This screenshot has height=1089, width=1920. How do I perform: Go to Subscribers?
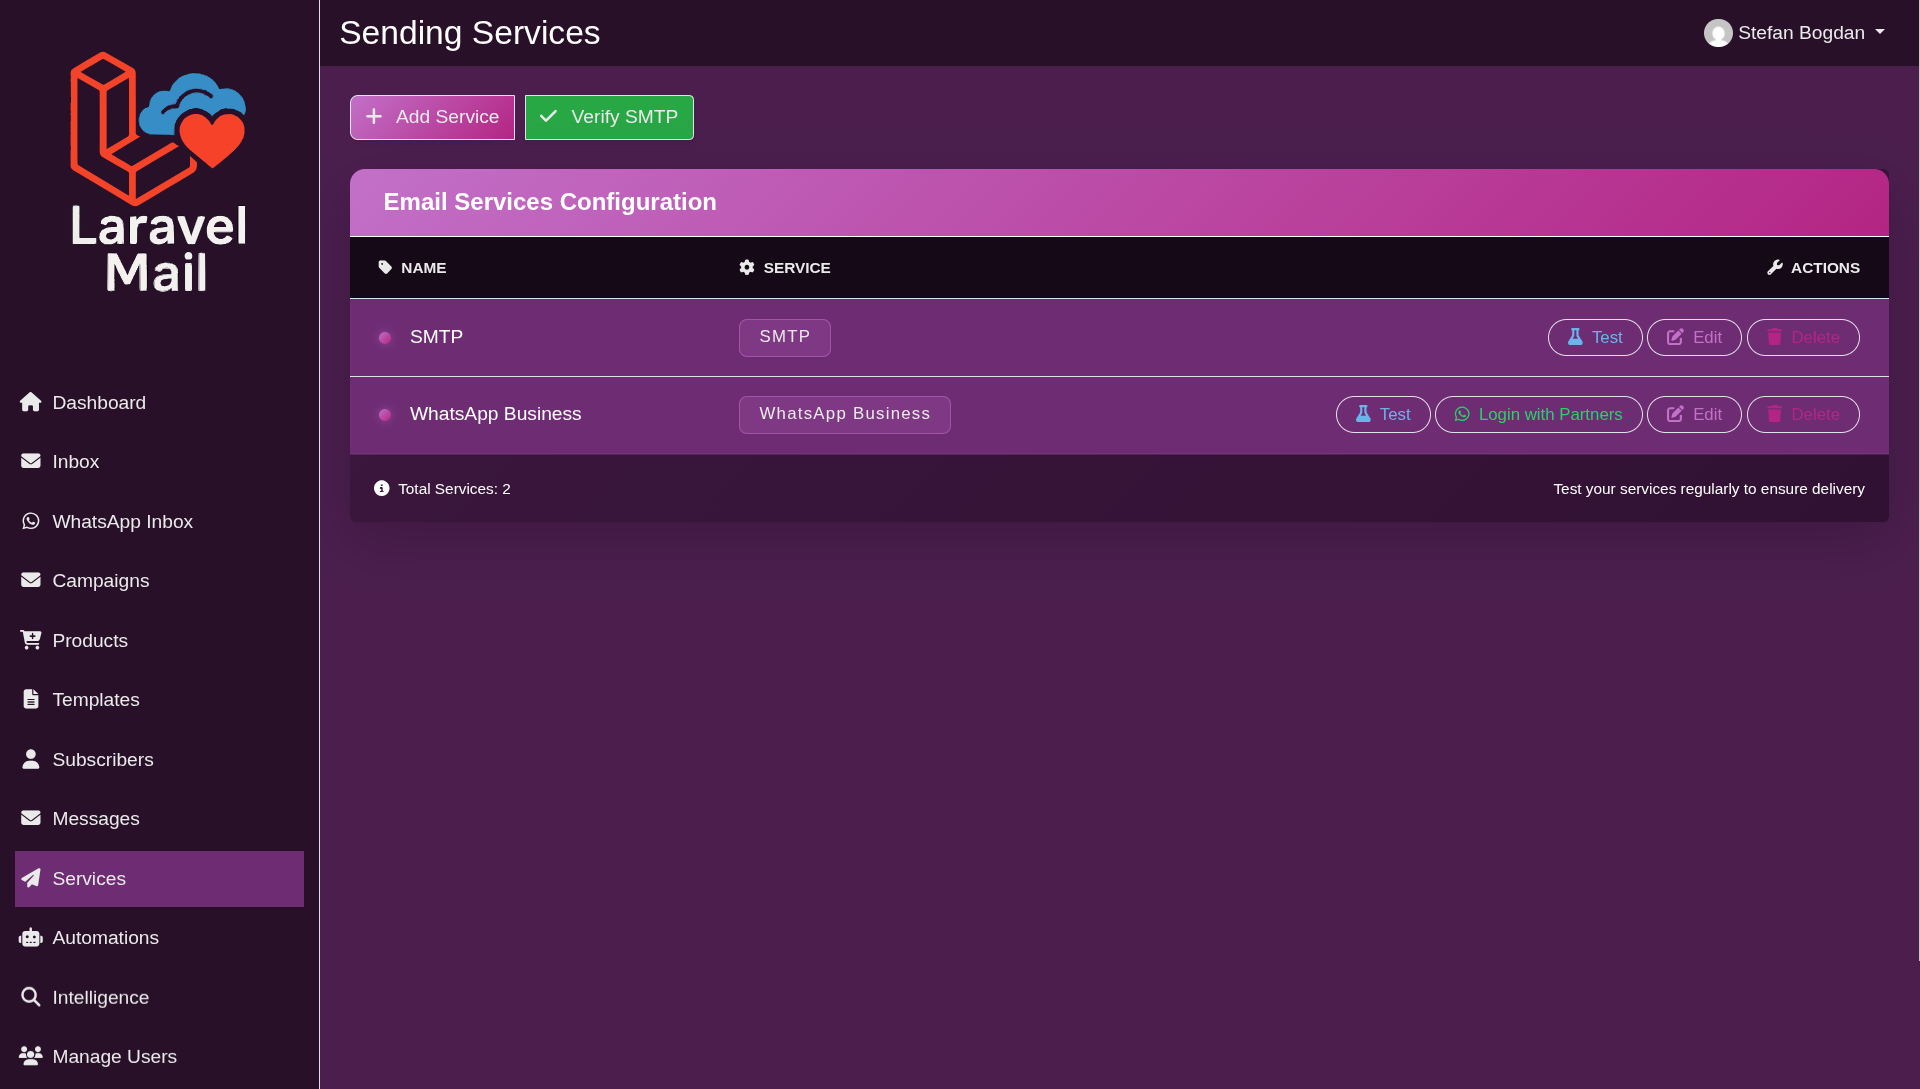pos(159,759)
